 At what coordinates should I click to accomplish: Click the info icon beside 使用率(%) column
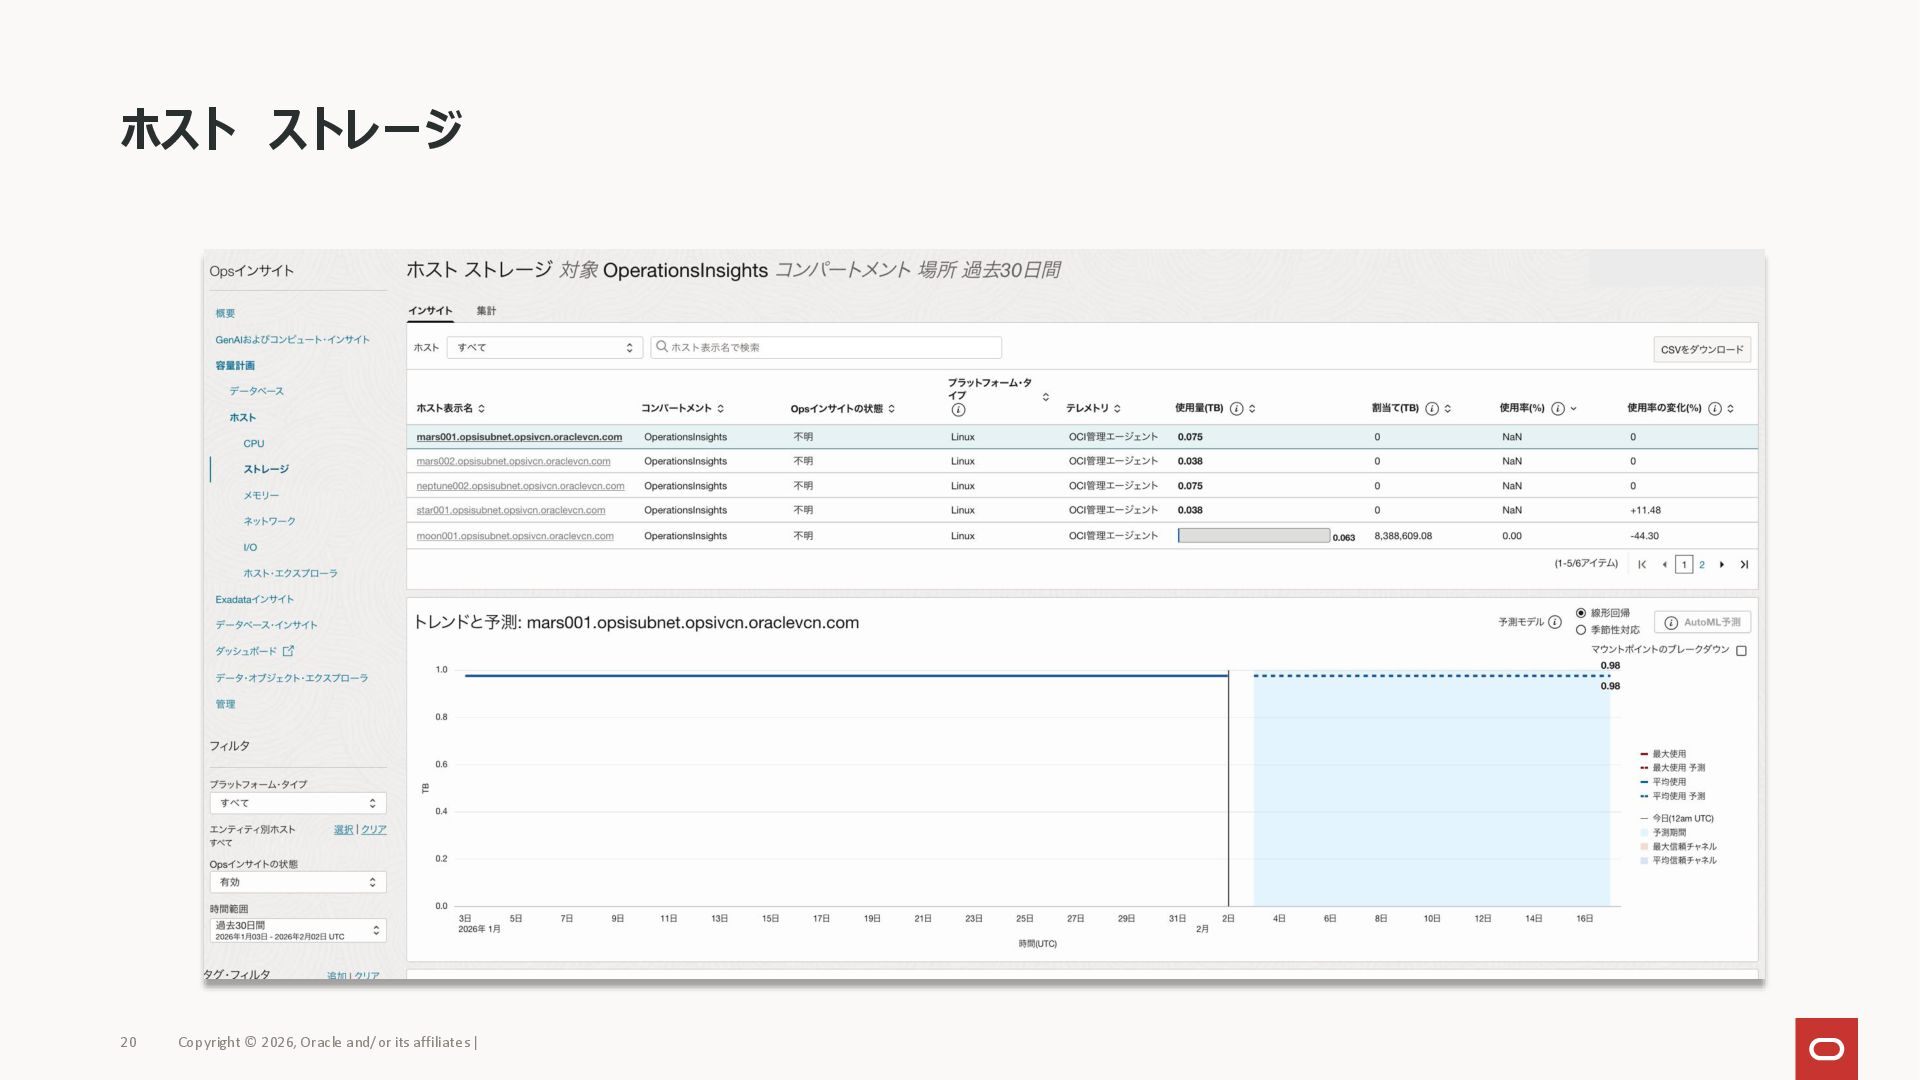[x=1558, y=408]
